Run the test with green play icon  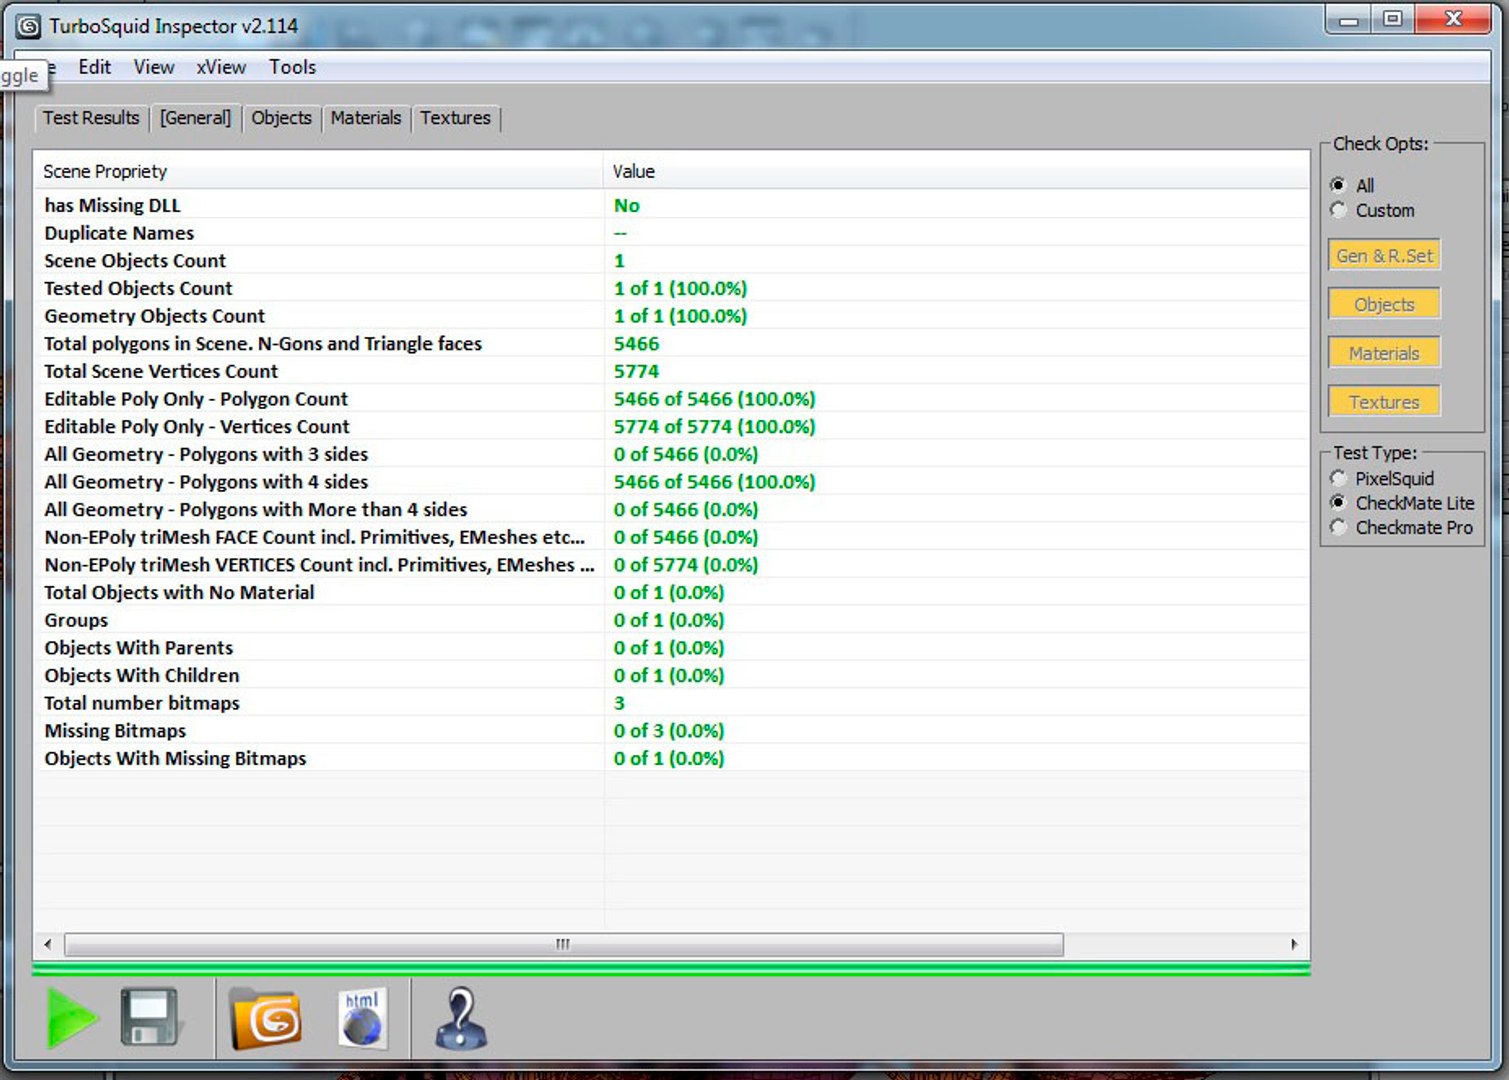[72, 1019]
